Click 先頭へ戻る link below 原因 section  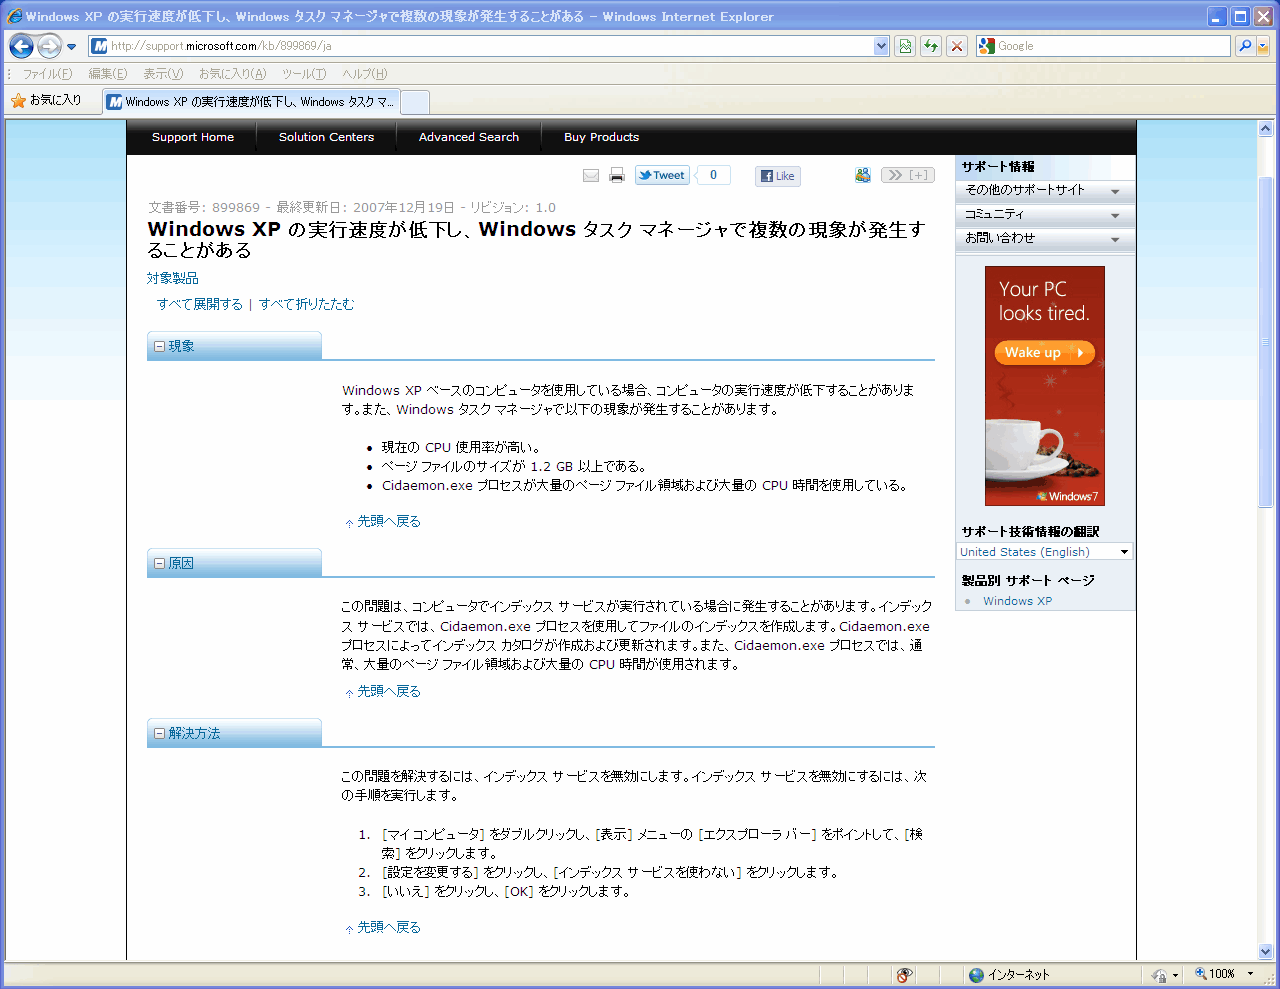pyautogui.click(x=389, y=692)
